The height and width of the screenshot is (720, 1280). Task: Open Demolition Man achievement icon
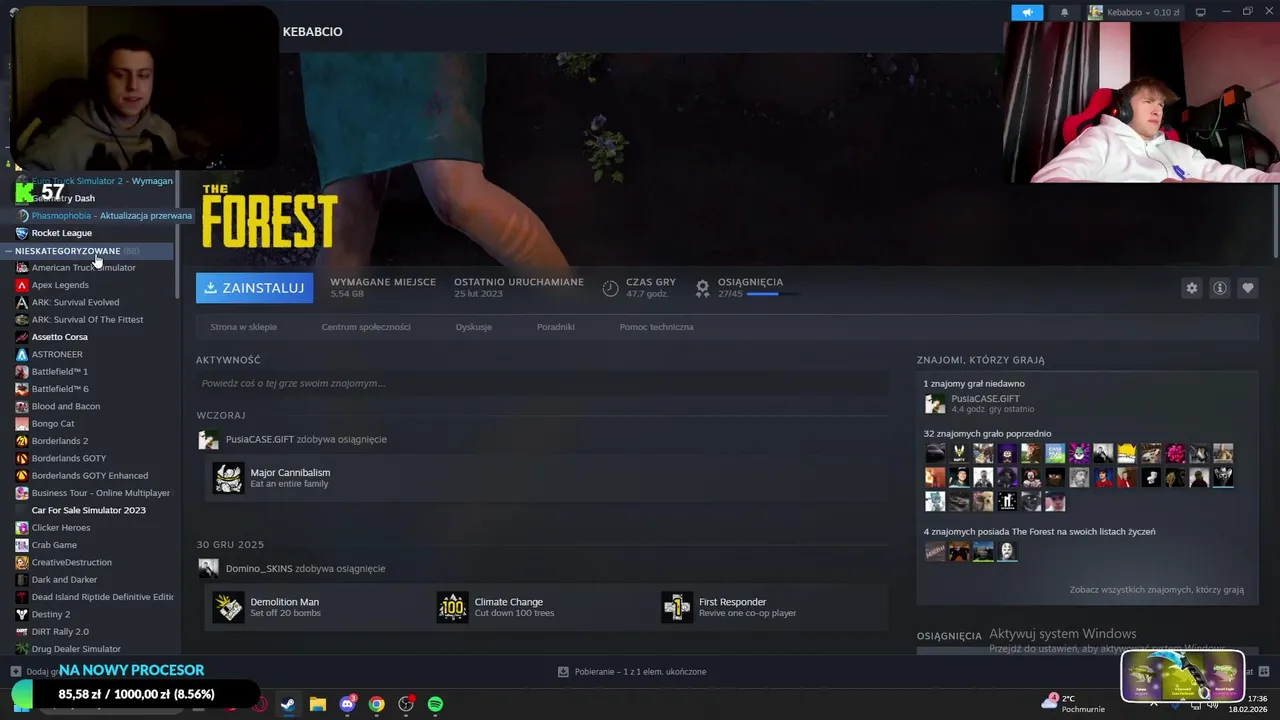[x=228, y=607]
